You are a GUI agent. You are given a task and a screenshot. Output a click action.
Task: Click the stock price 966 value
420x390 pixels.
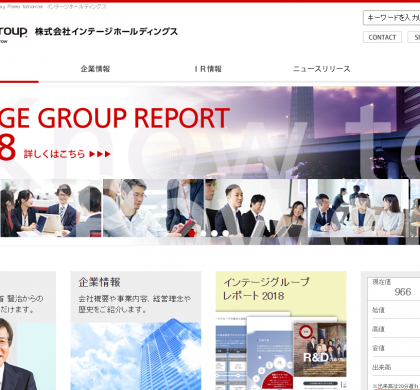(x=403, y=292)
